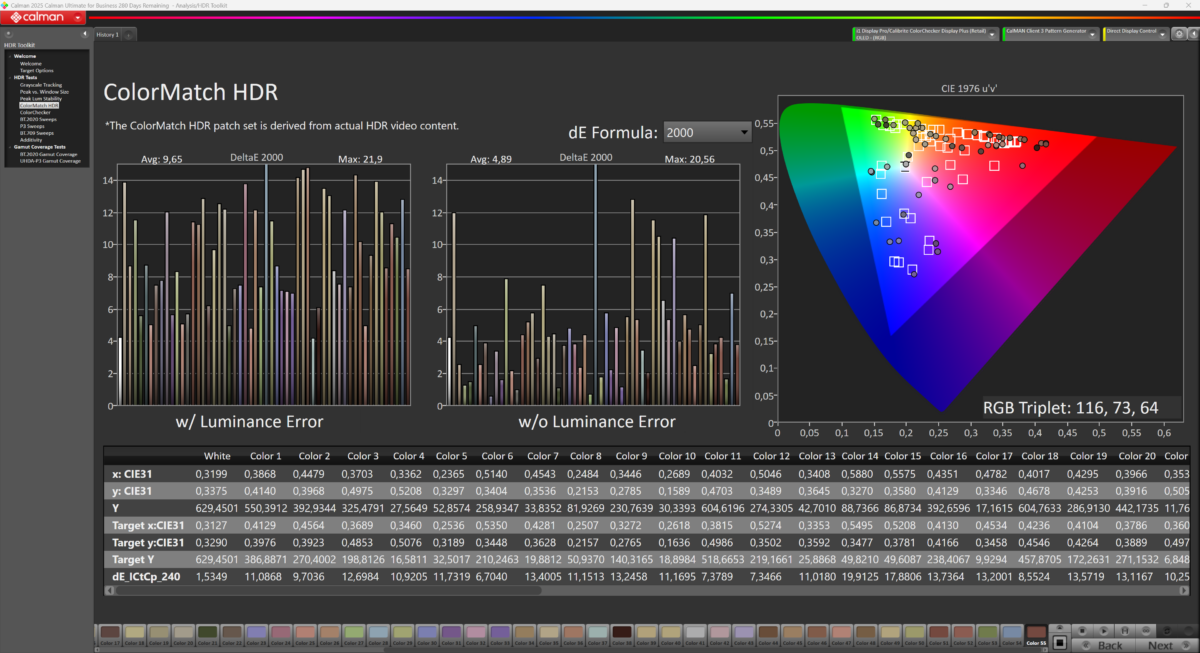Click the data table horizontal scrollbar
Screen dimensions: 1200x653
click(x=330, y=591)
